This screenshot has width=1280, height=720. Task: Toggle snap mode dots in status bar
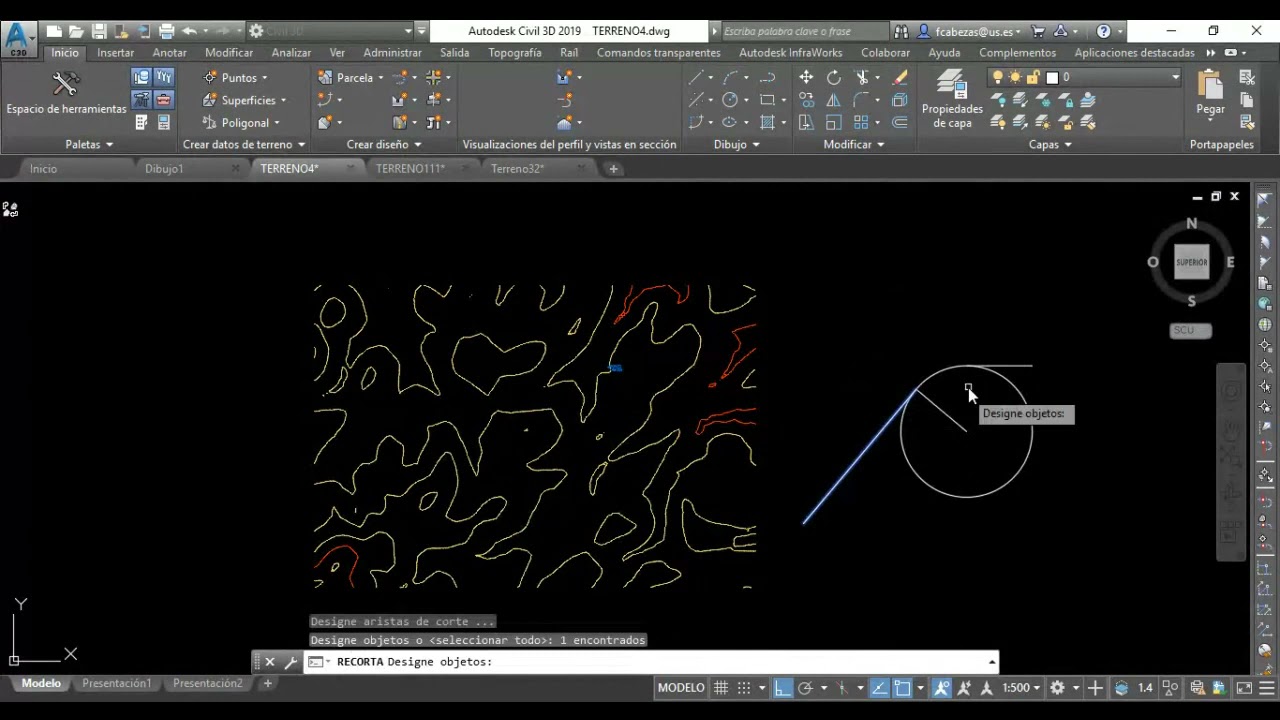[x=744, y=688]
